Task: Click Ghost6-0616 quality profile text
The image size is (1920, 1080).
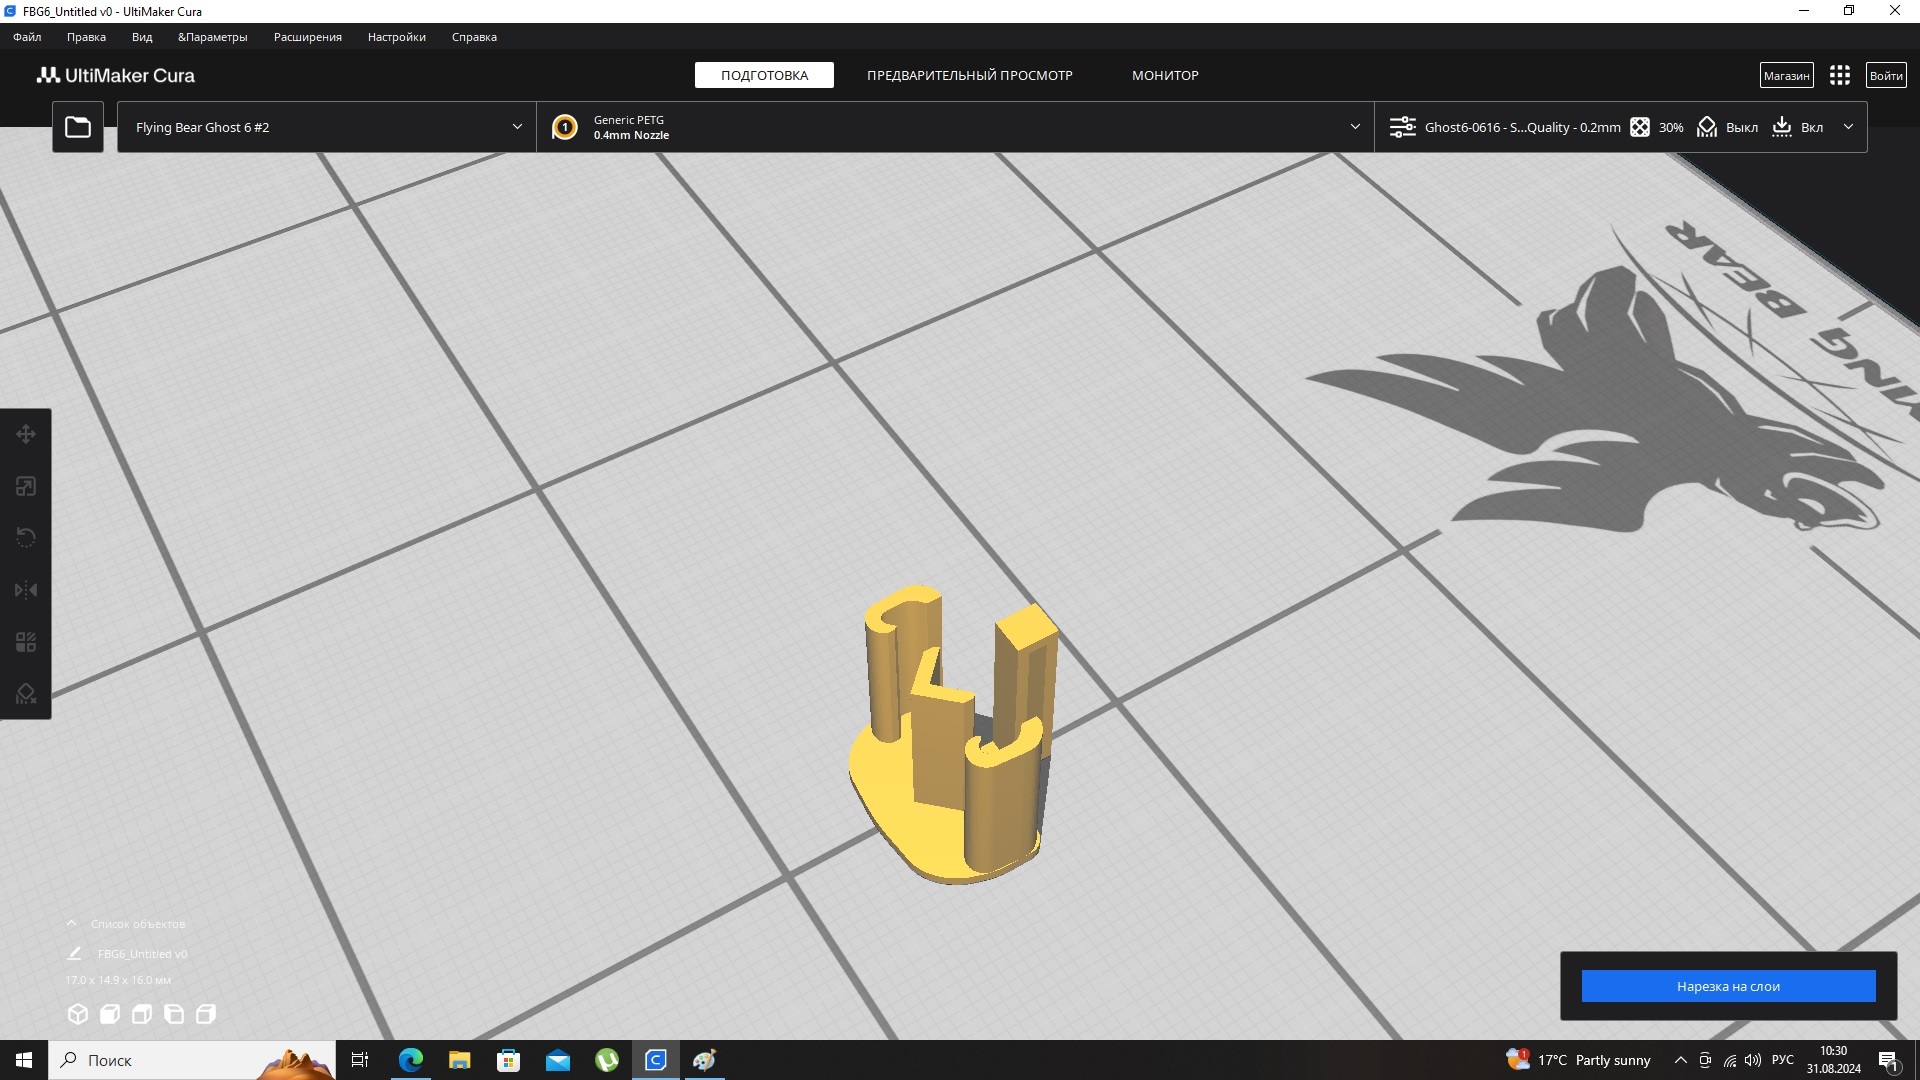Action: 1522,127
